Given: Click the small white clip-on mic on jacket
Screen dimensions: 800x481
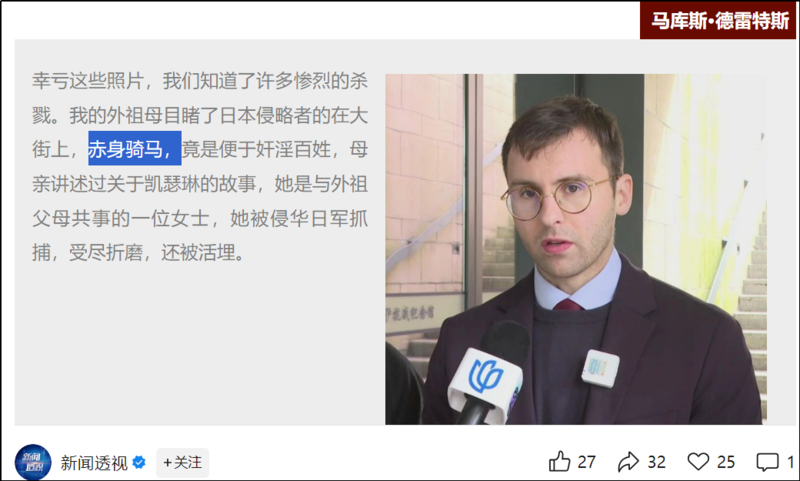Looking at the screenshot, I should click(599, 368).
